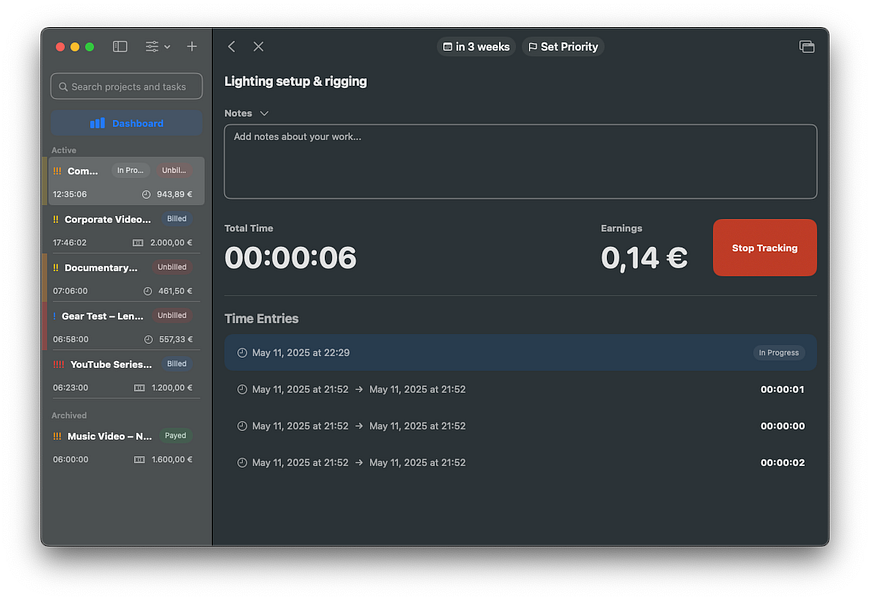
Task: Close the task detail with X icon
Action: (x=259, y=47)
